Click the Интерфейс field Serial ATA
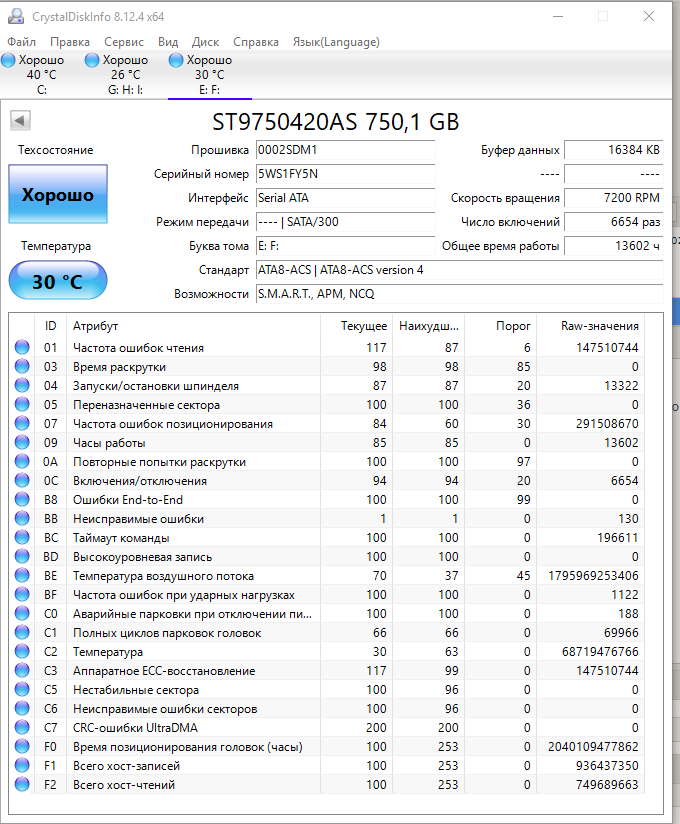The height and width of the screenshot is (824, 680). point(345,198)
